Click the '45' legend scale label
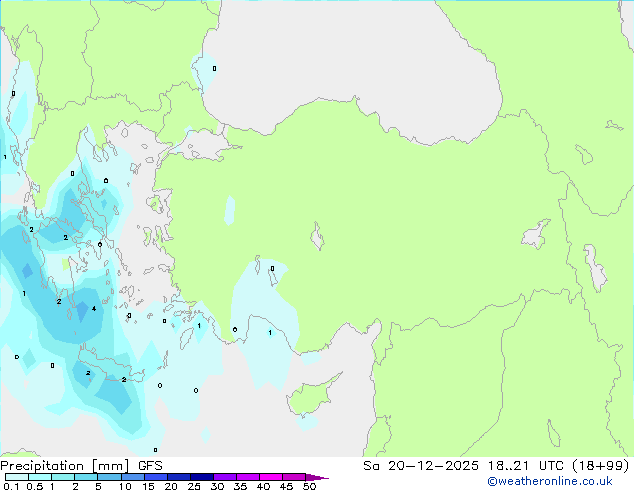 pyautogui.click(x=286, y=486)
